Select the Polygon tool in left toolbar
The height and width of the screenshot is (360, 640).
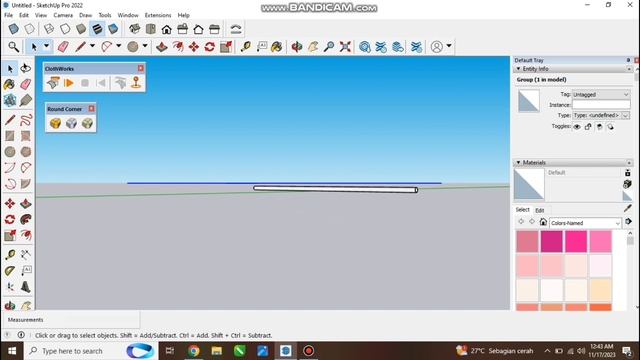[26, 152]
